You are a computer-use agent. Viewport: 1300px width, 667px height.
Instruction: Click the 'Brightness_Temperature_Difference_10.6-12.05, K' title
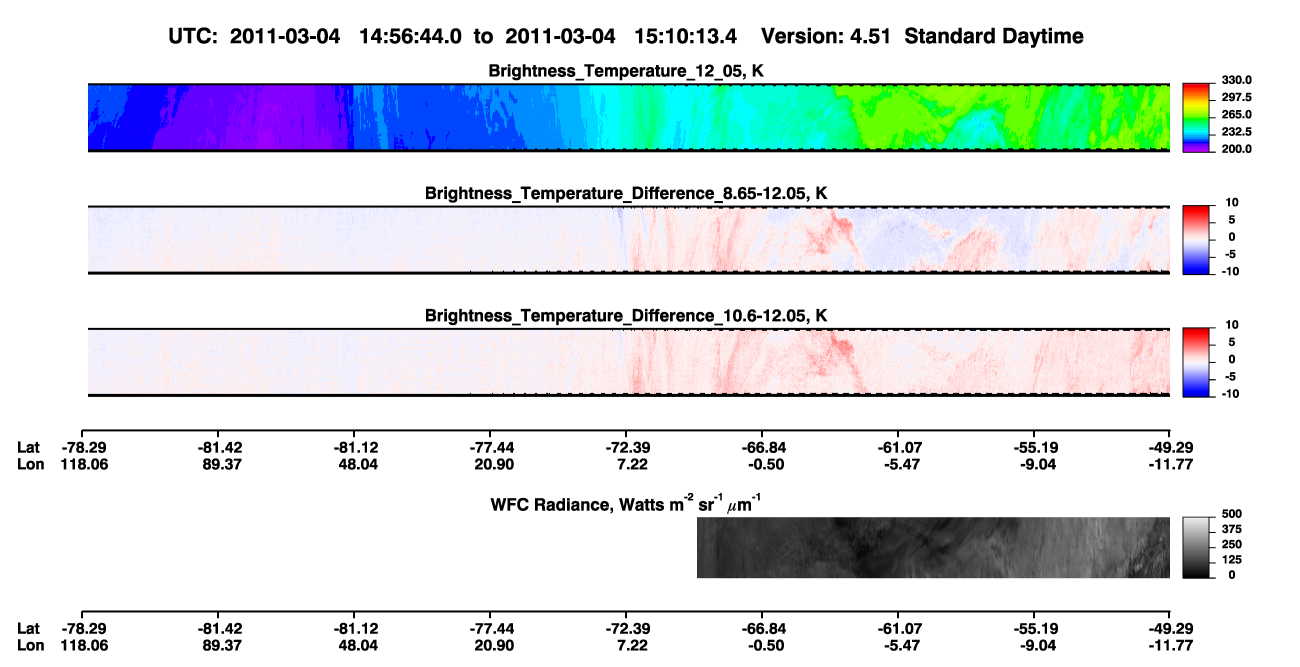pyautogui.click(x=627, y=315)
